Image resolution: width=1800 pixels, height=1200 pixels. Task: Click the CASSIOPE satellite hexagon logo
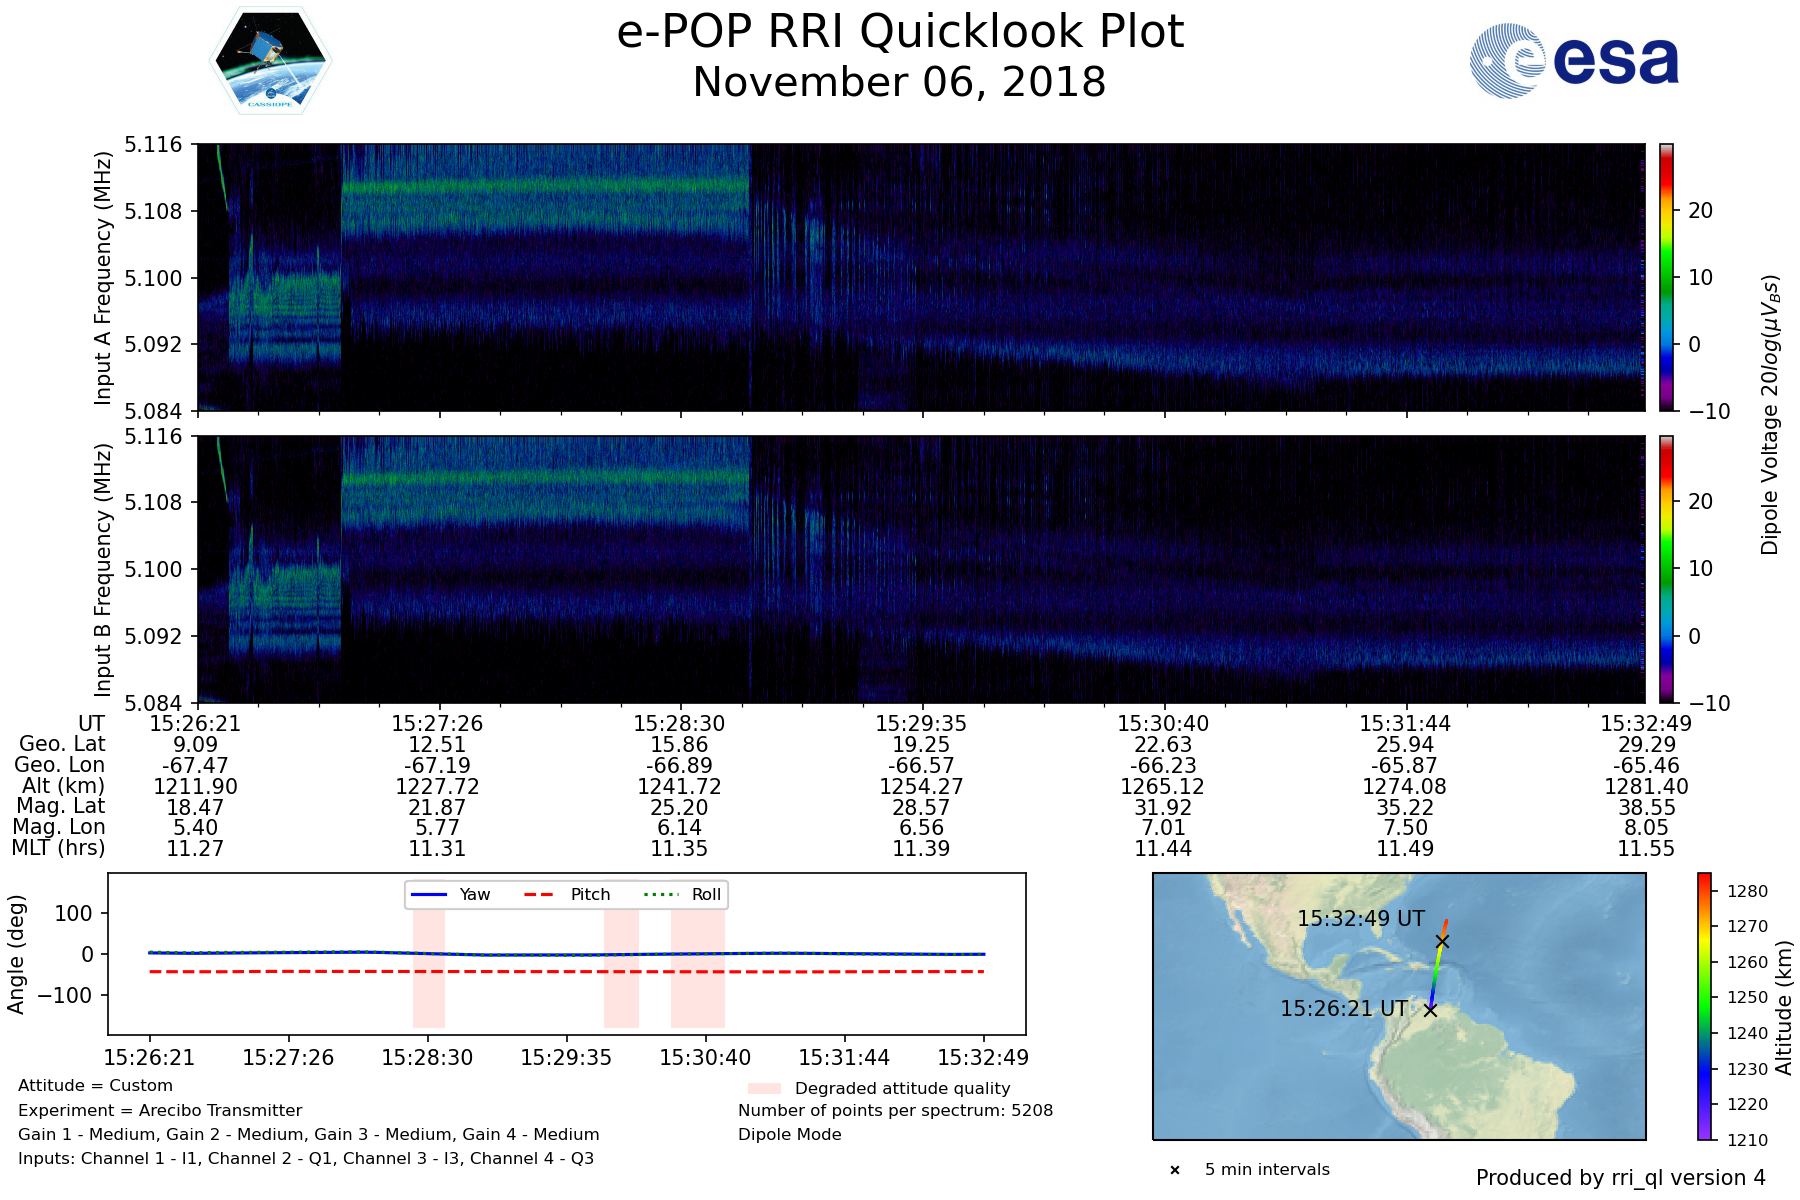coord(270,61)
